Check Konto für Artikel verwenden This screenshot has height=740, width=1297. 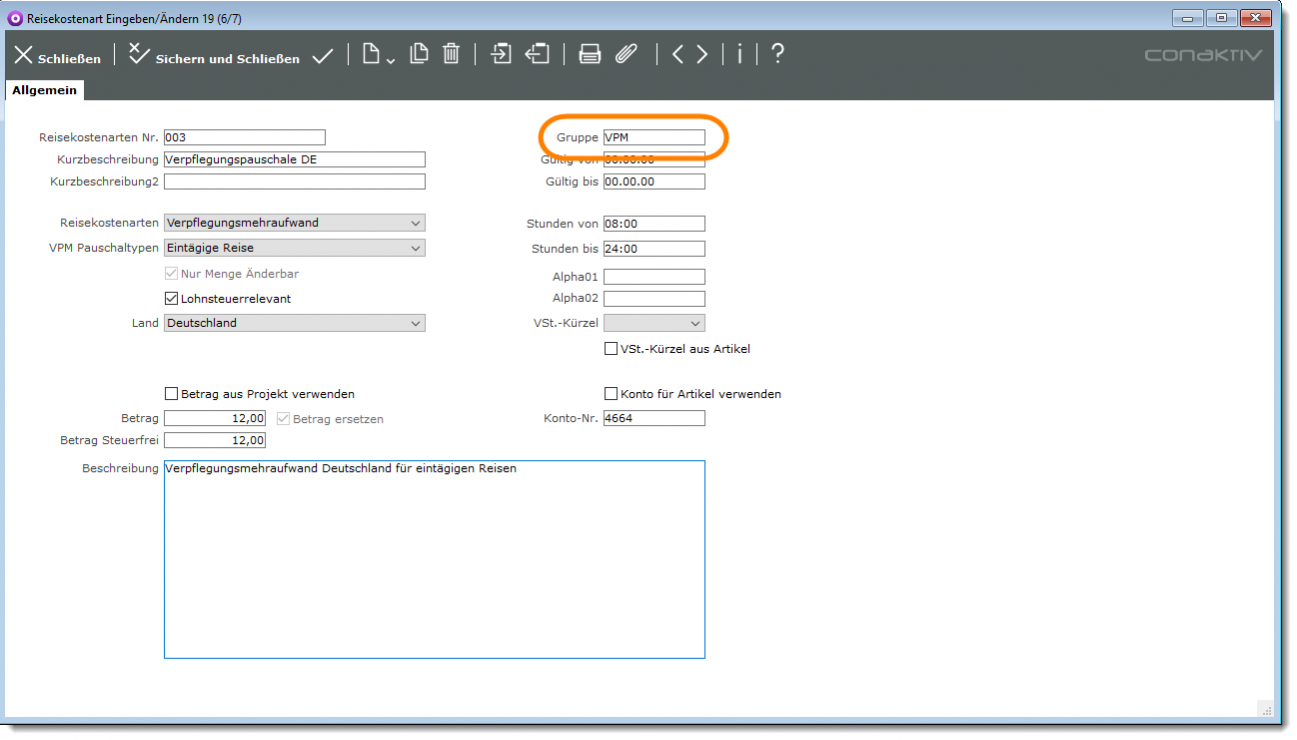point(611,394)
